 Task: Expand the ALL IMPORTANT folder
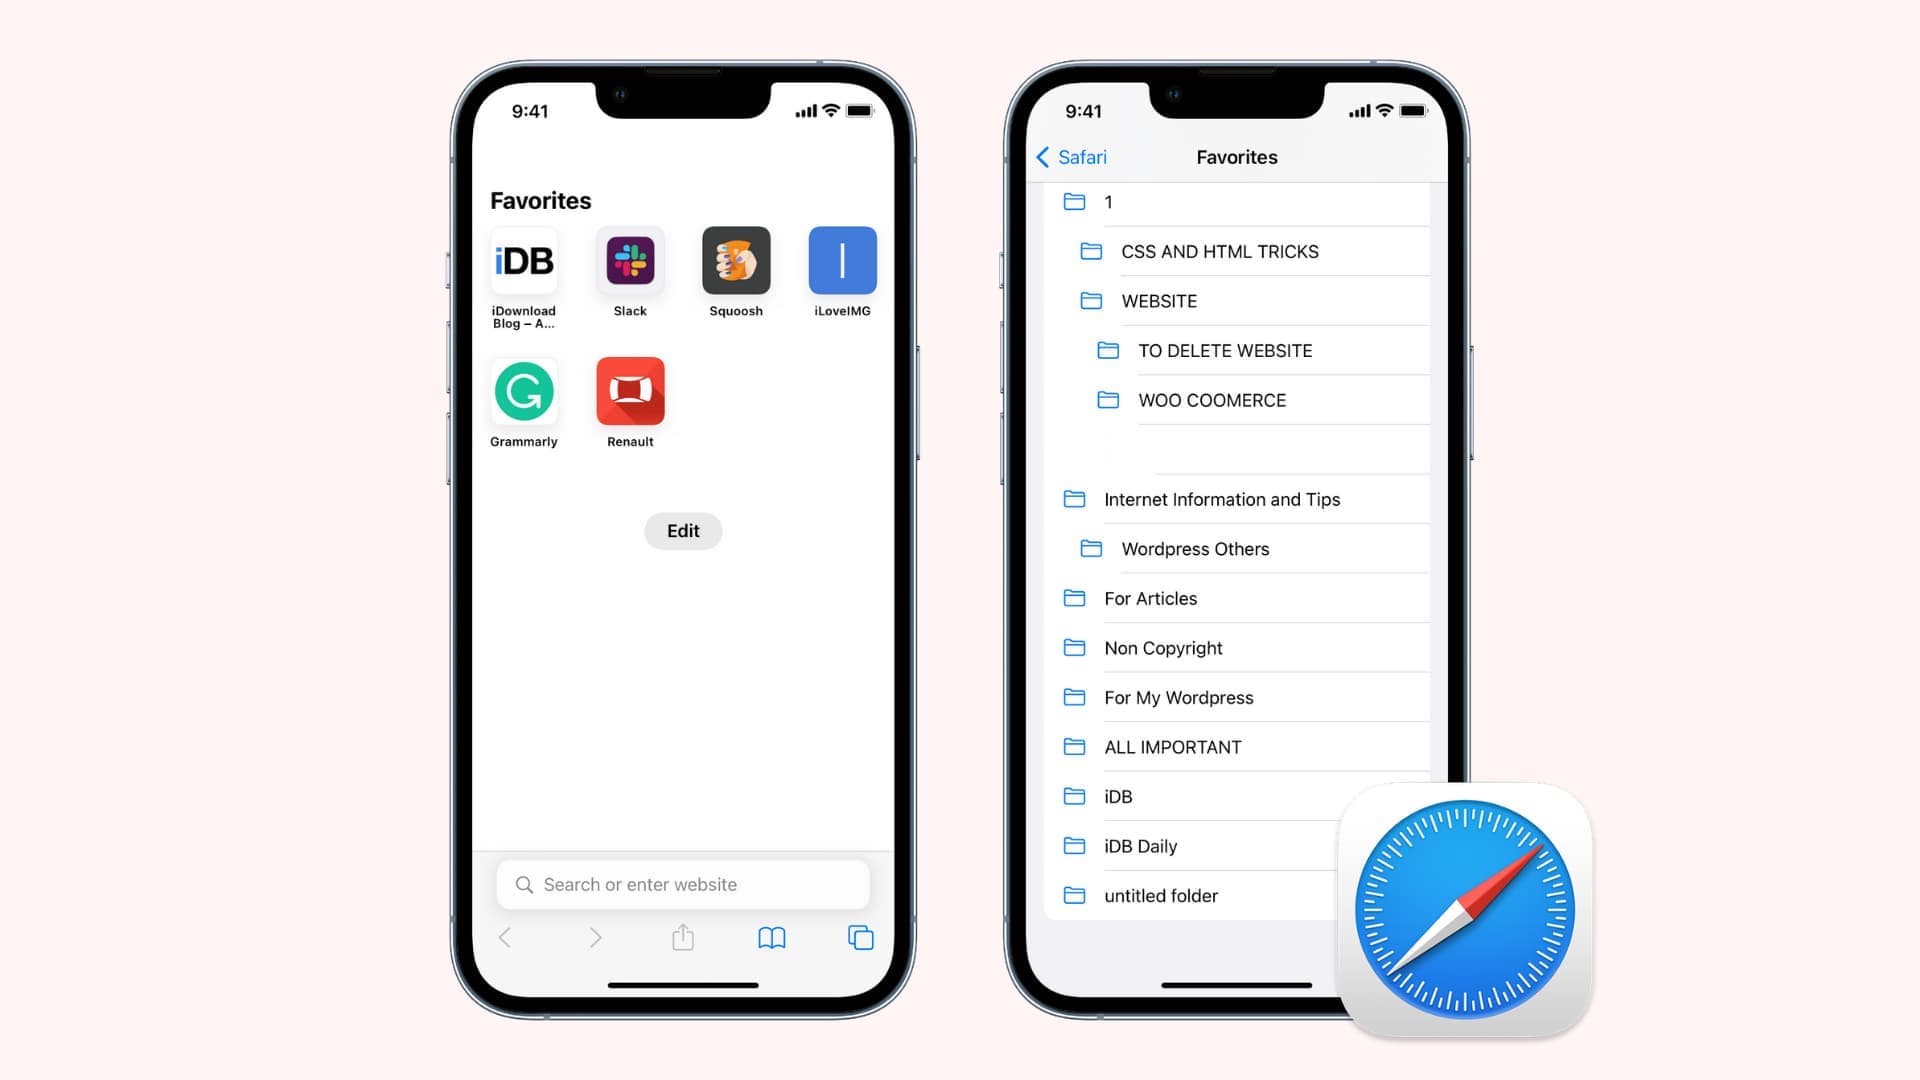coord(1172,746)
